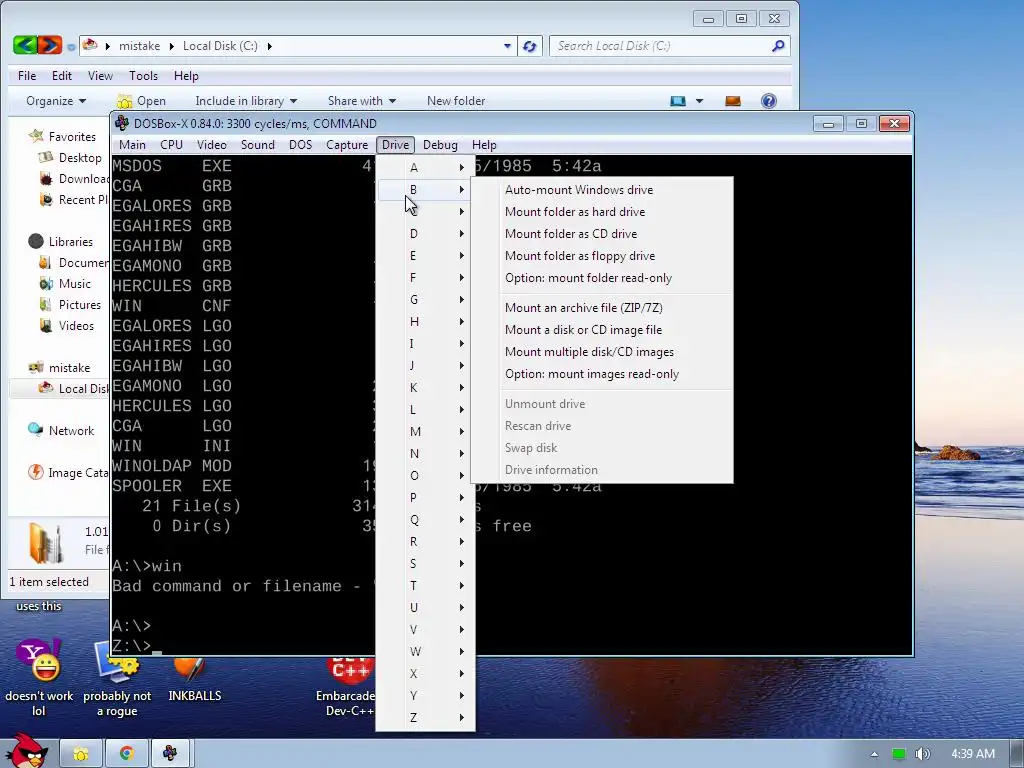The image size is (1024, 768).
Task: Open the 'doesn't work lol' desktop icon
Action: point(39,678)
